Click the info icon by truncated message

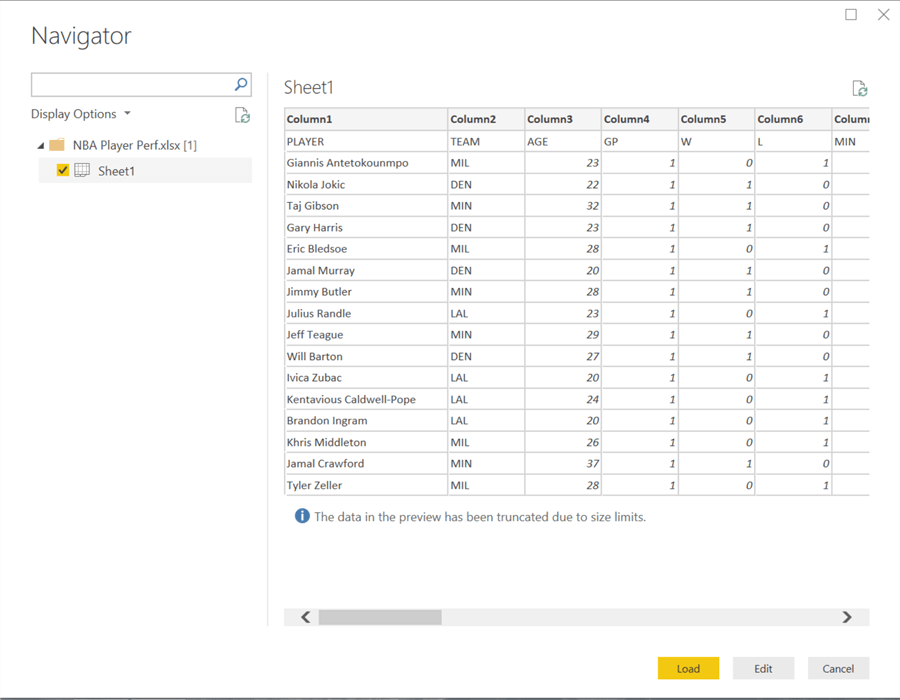tap(302, 517)
